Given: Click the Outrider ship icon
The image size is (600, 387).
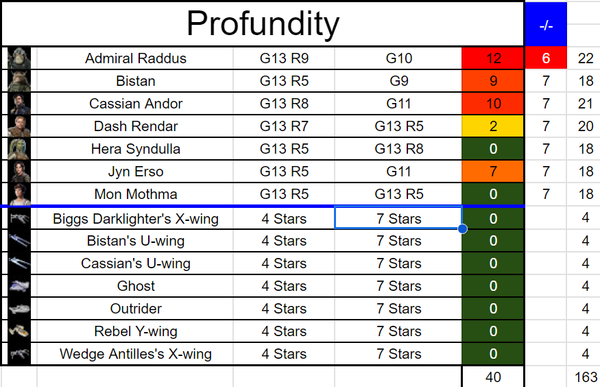Looking at the screenshot, I should click(19, 309).
